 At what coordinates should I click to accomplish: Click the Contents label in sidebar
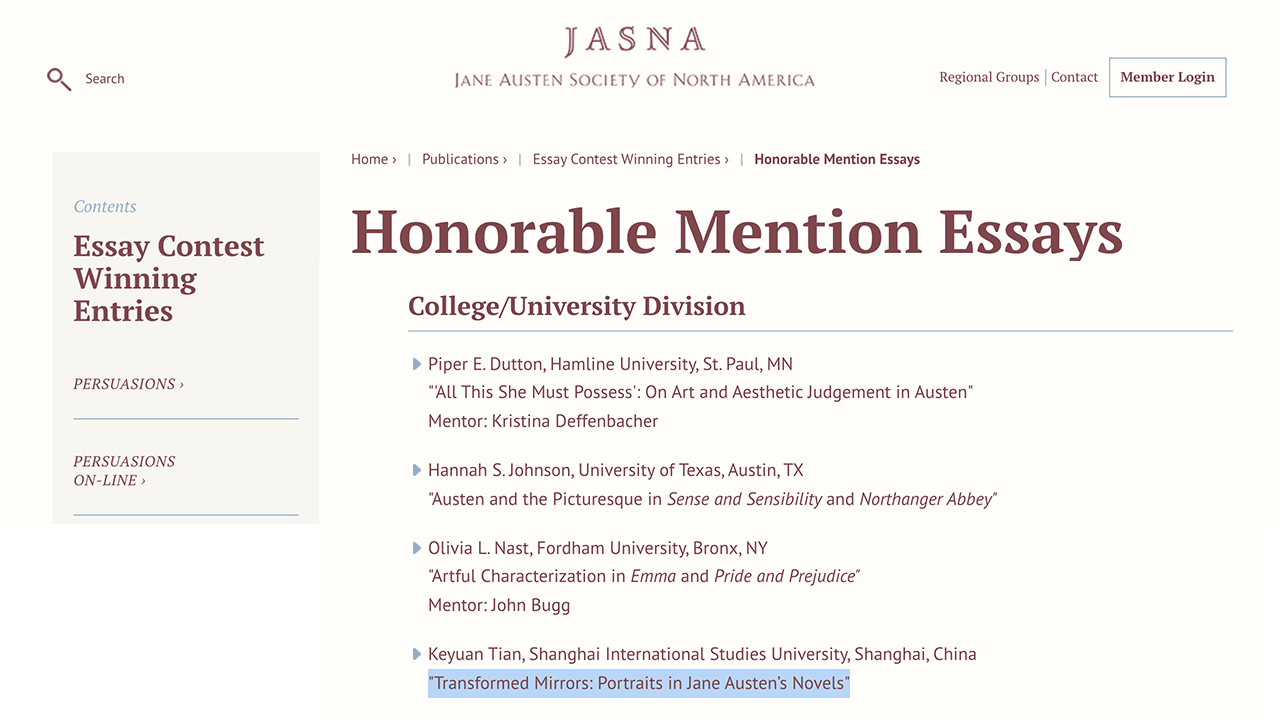(x=105, y=207)
